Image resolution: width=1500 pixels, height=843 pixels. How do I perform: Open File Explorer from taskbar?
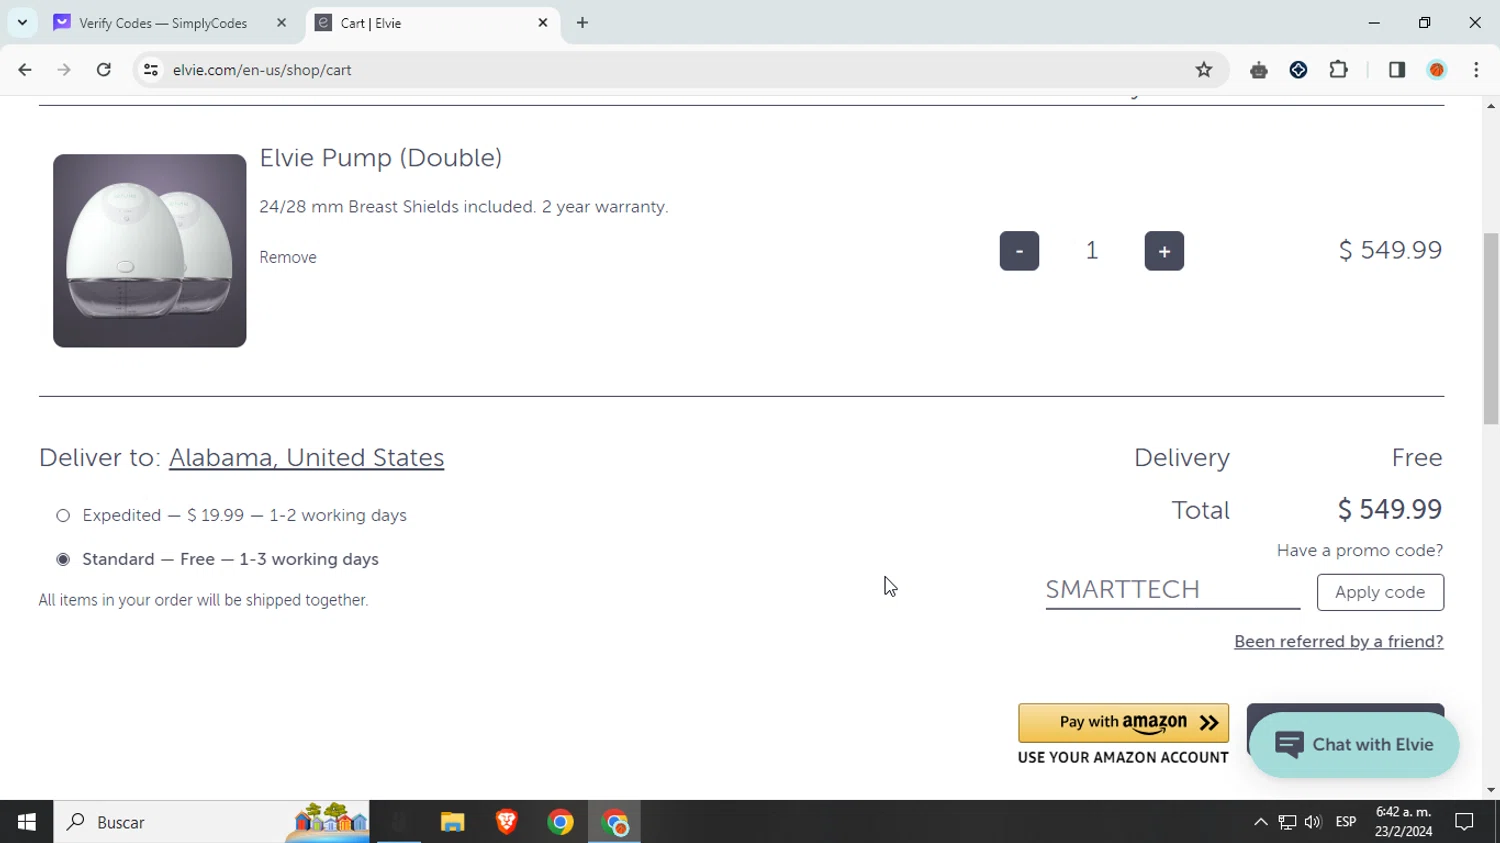pos(453,822)
